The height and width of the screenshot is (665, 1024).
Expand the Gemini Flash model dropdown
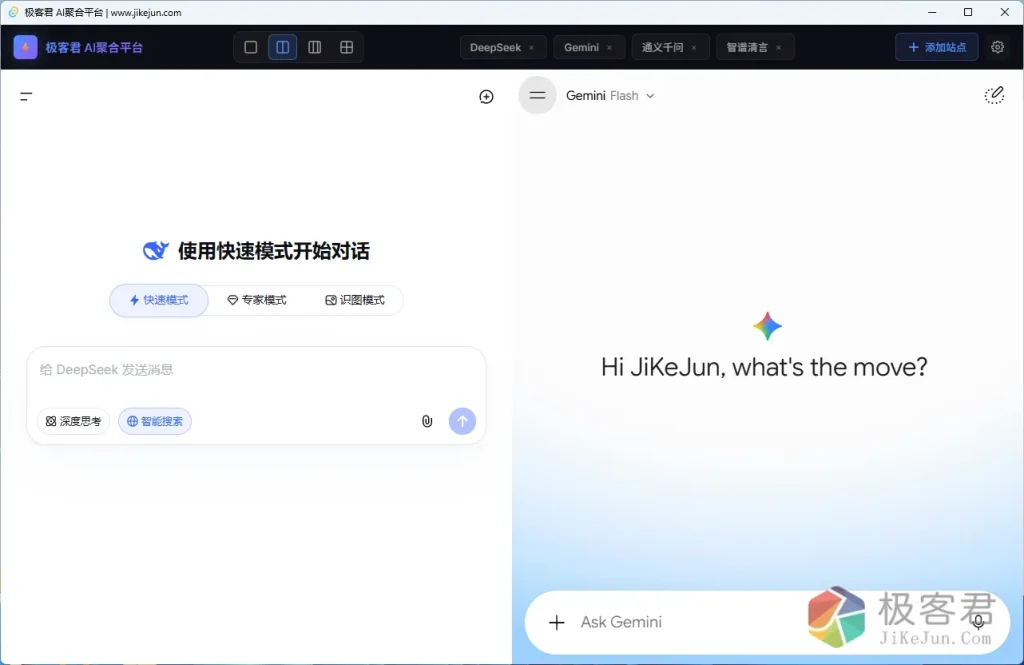[x=610, y=95]
